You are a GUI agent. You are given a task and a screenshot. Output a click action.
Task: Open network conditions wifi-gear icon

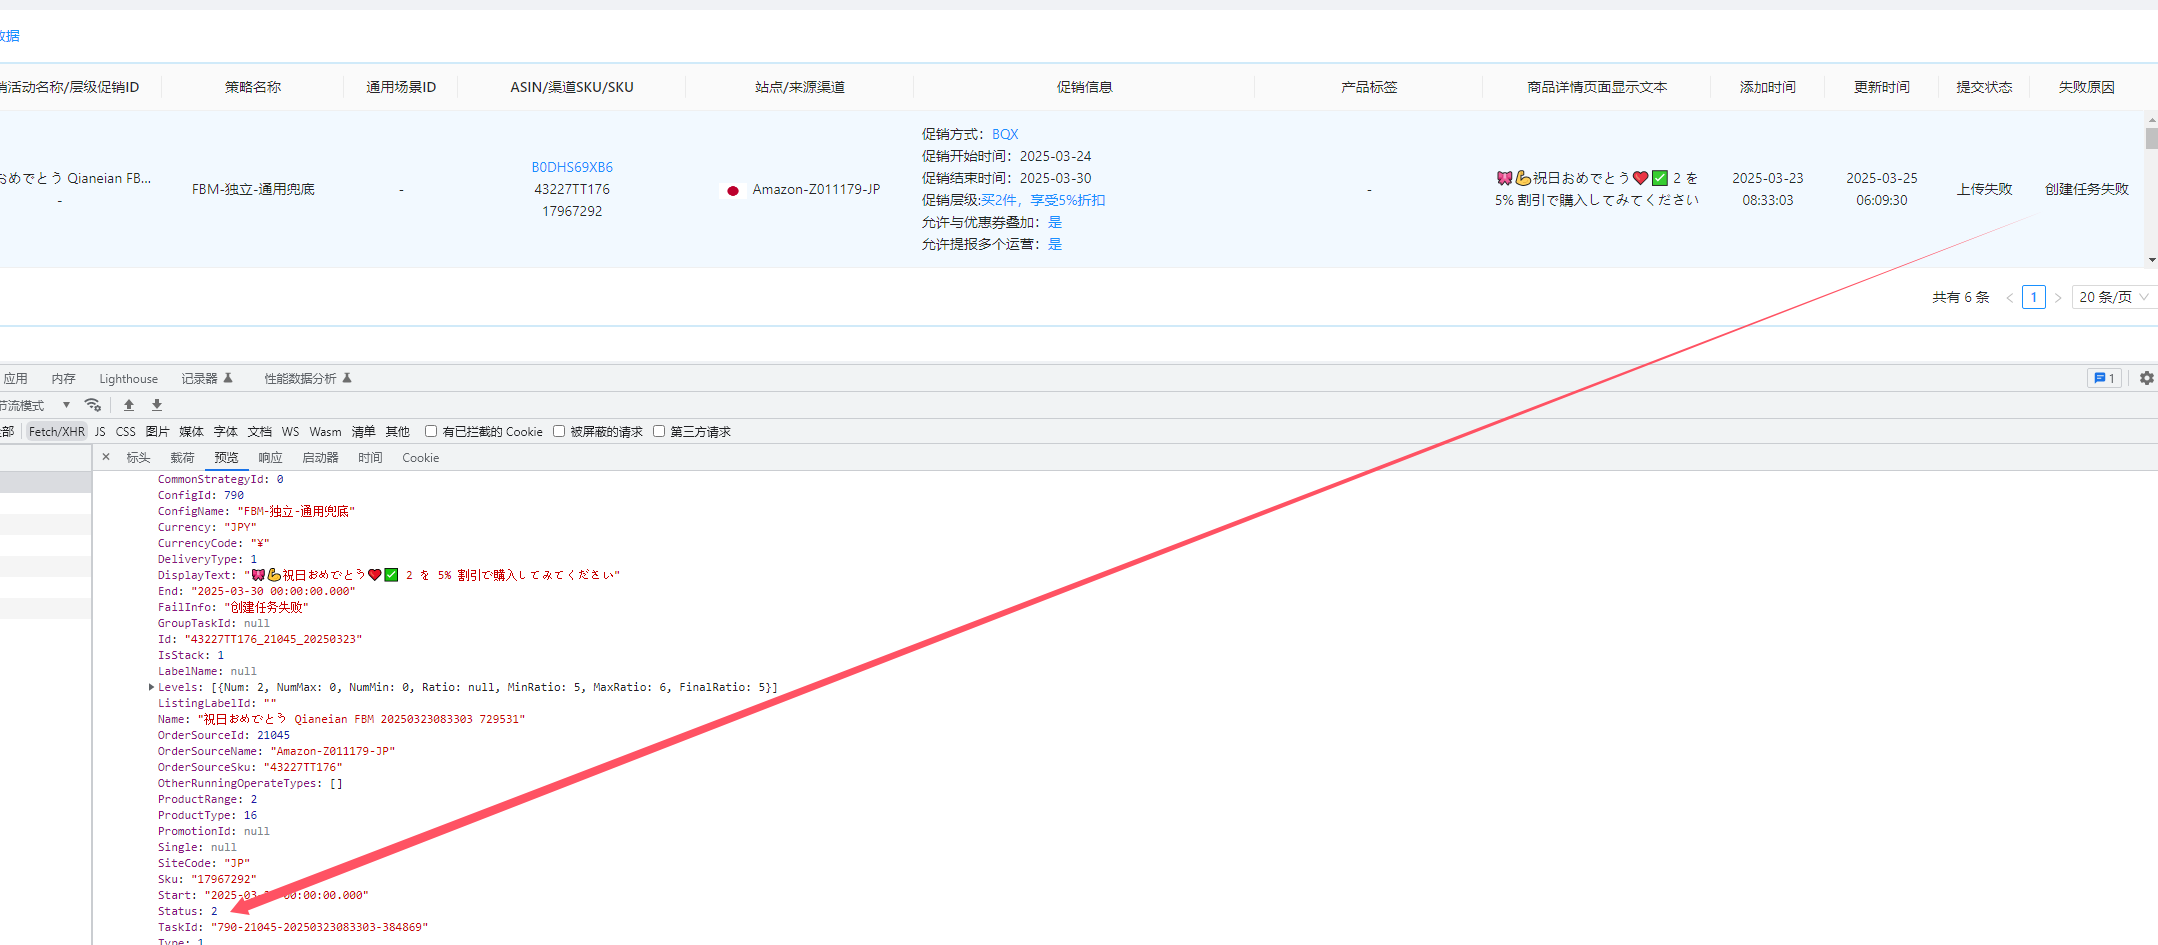[x=93, y=405]
